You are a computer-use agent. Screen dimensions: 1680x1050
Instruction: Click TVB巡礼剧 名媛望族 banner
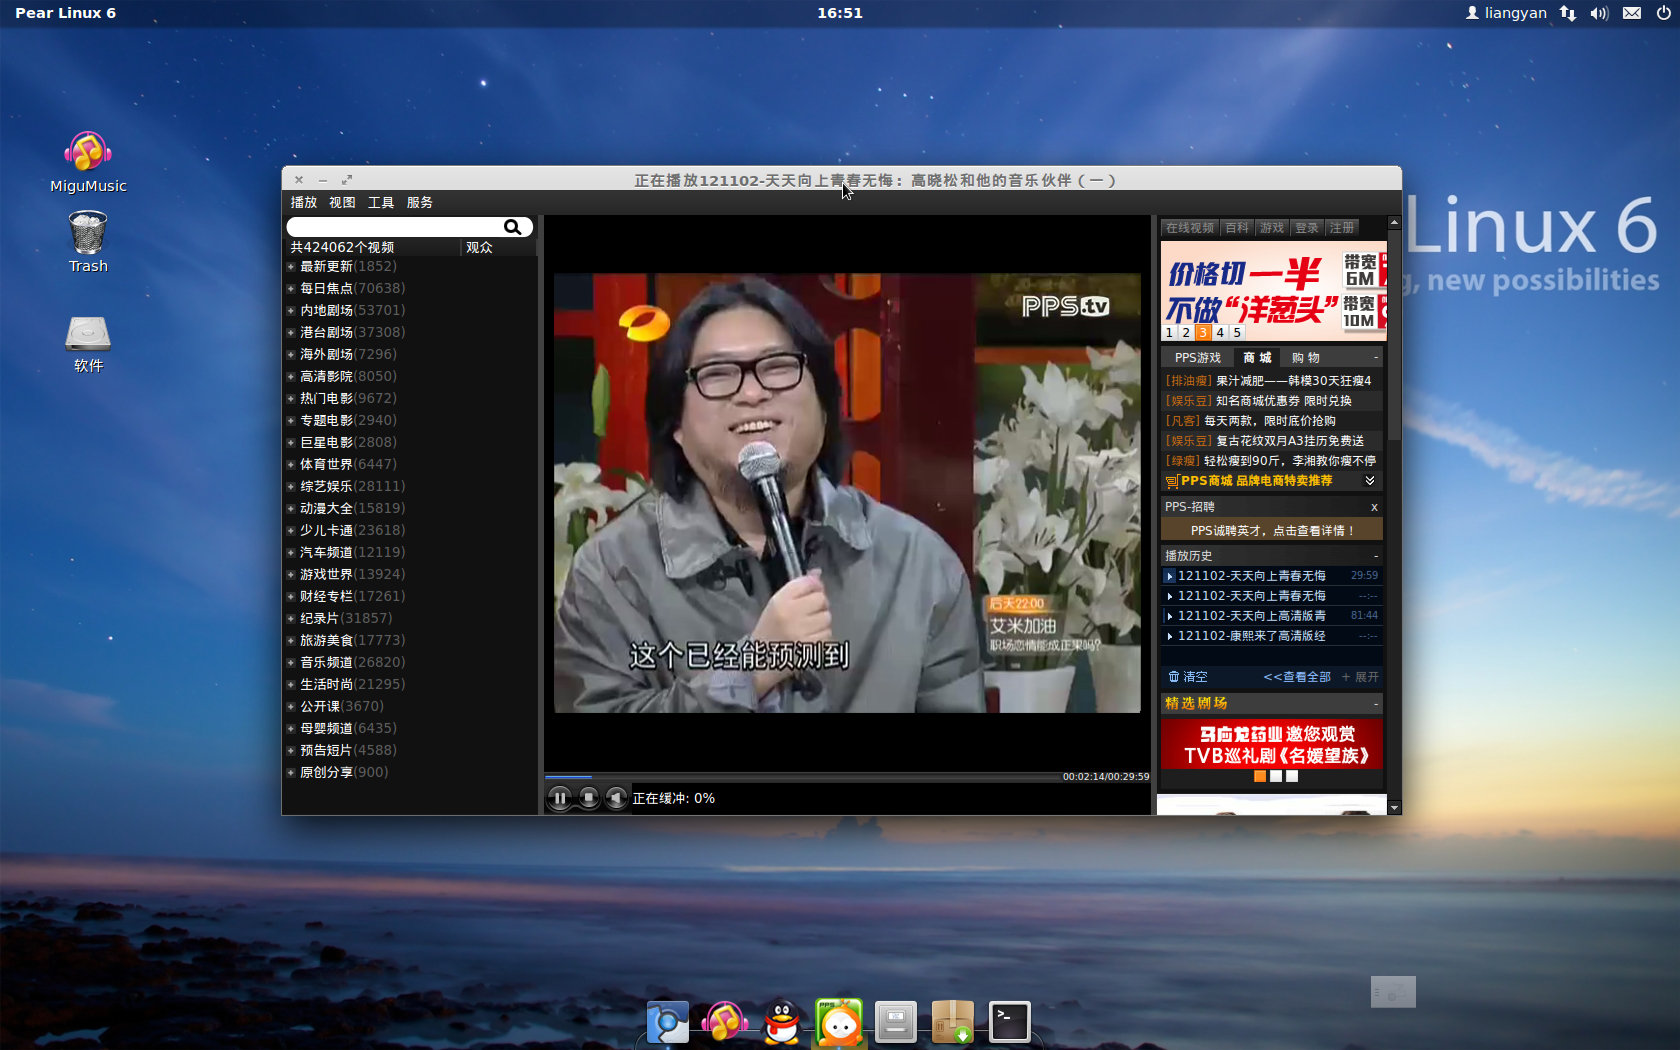click(1272, 745)
